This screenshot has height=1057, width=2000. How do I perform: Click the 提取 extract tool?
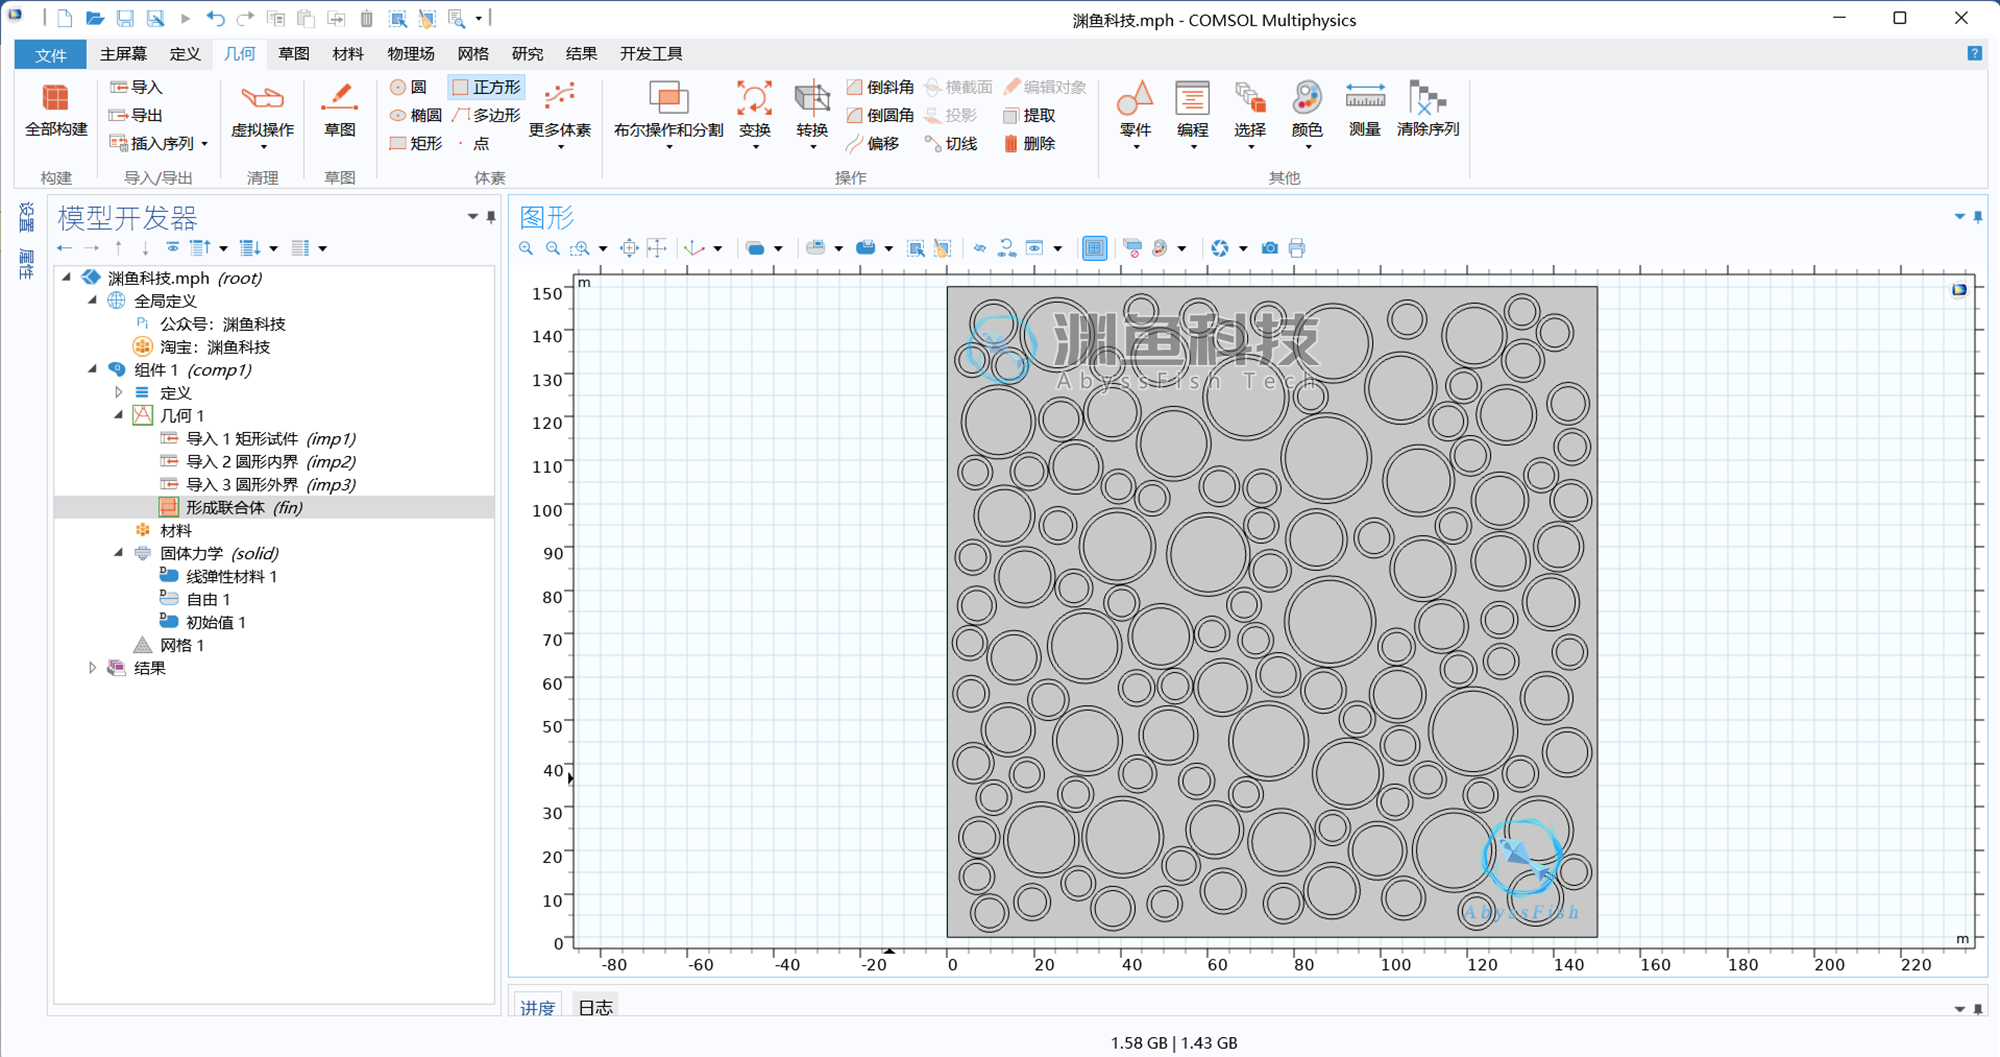pyautogui.click(x=1029, y=115)
